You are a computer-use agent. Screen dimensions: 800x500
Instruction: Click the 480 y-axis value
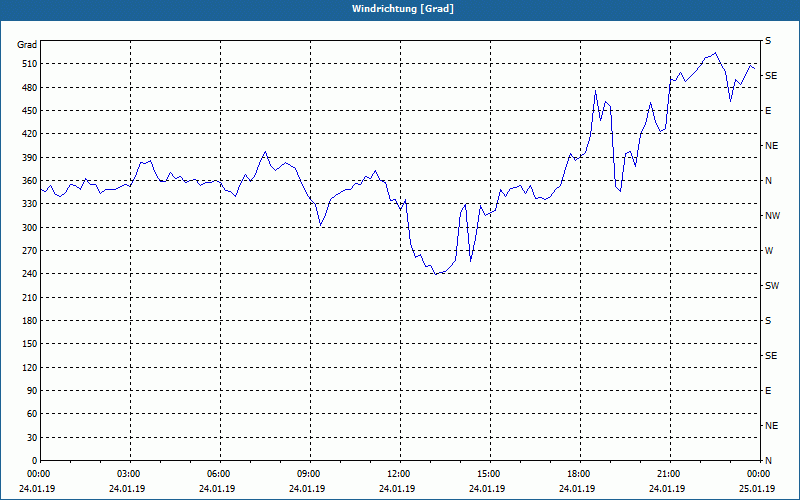[29, 88]
